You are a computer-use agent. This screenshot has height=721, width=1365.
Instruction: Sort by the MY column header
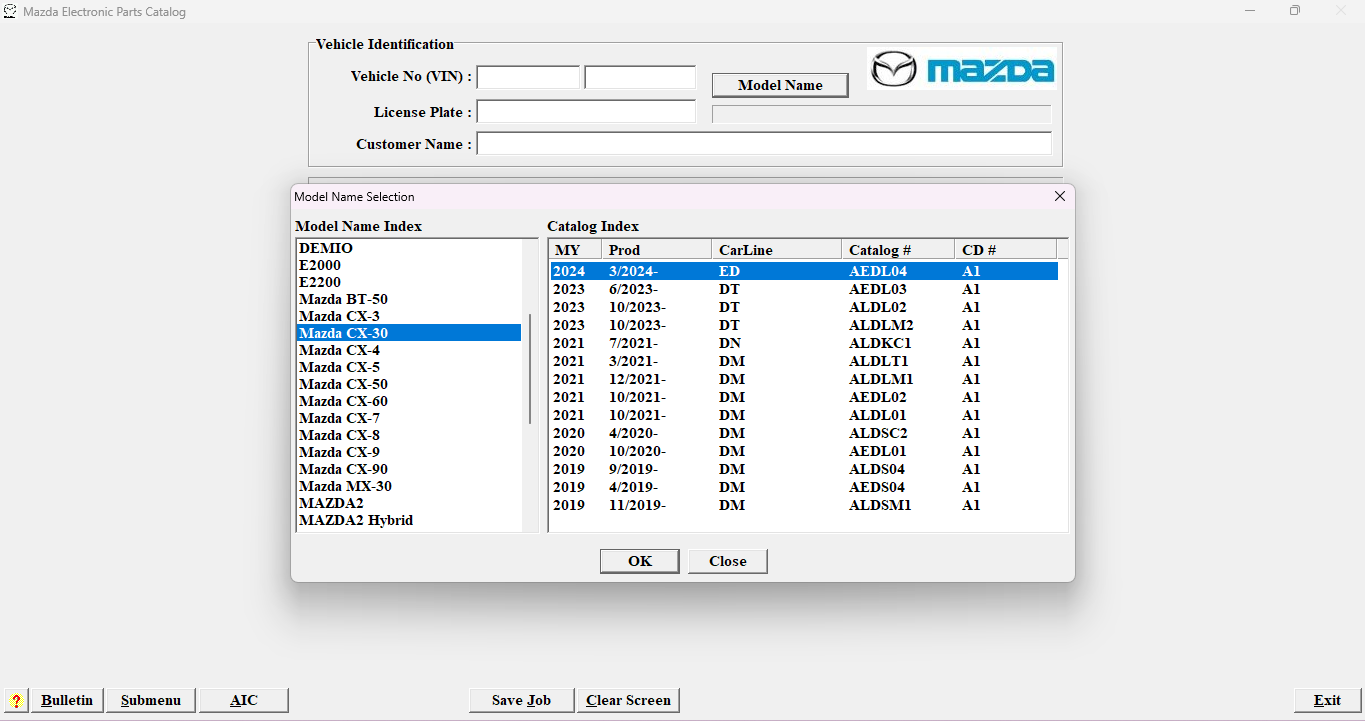click(x=575, y=250)
